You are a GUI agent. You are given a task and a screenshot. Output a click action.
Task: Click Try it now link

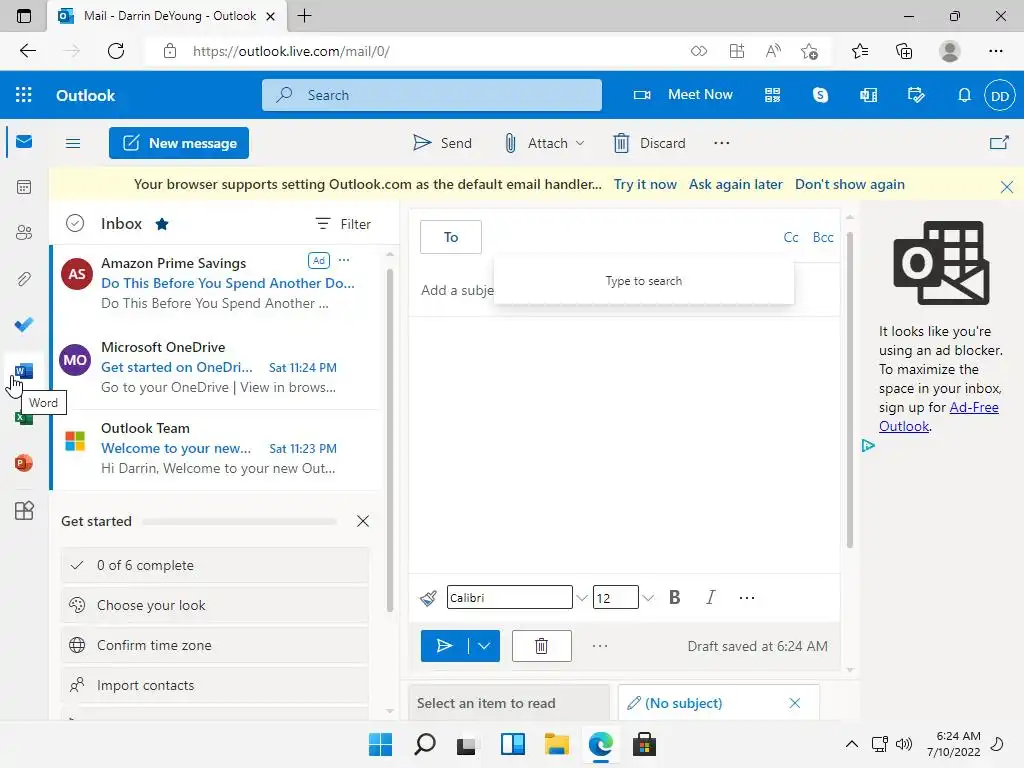pyautogui.click(x=645, y=184)
